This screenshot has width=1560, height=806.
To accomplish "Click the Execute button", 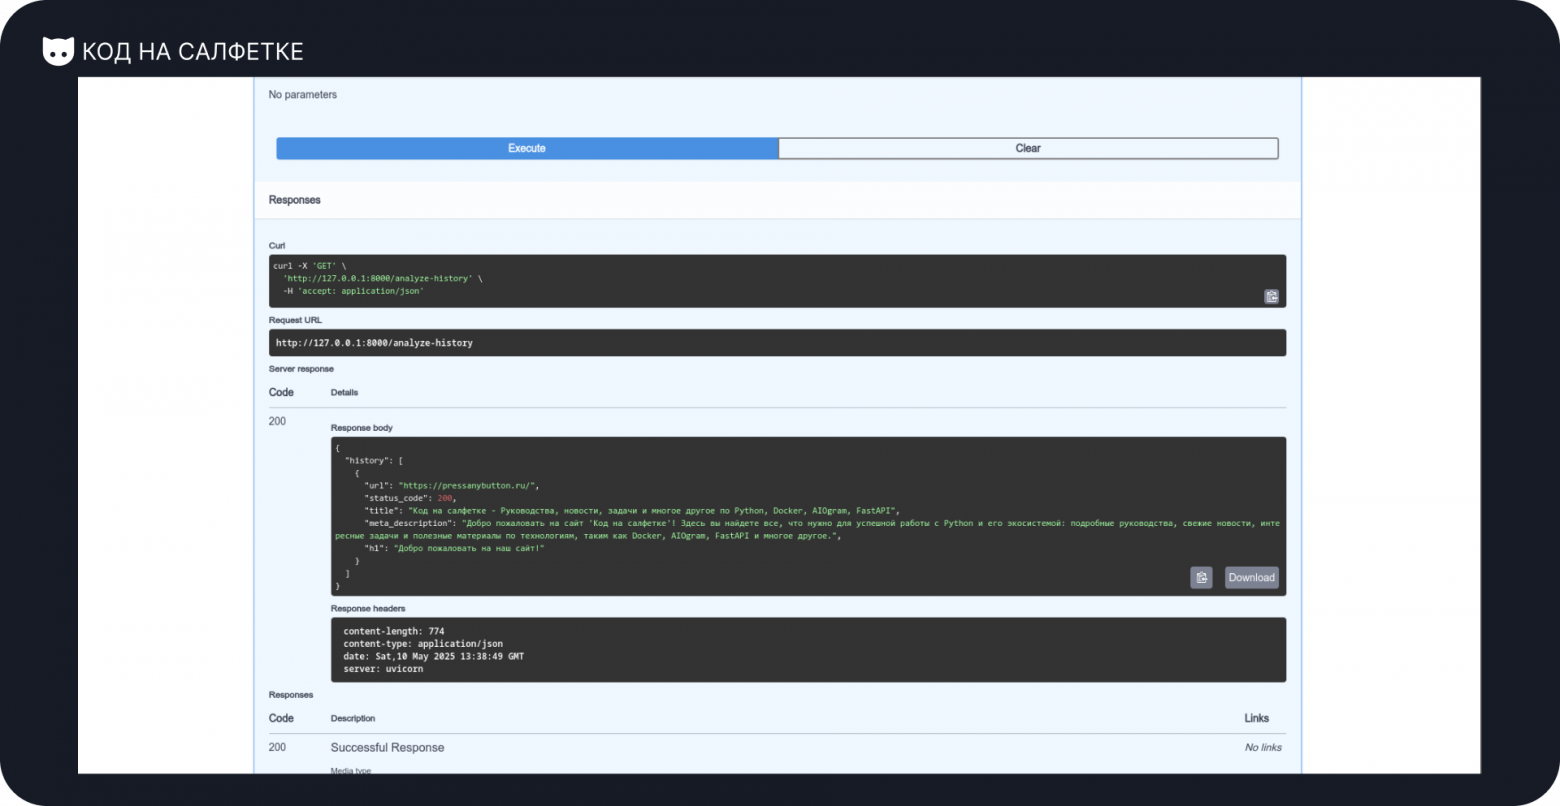I will pyautogui.click(x=527, y=148).
